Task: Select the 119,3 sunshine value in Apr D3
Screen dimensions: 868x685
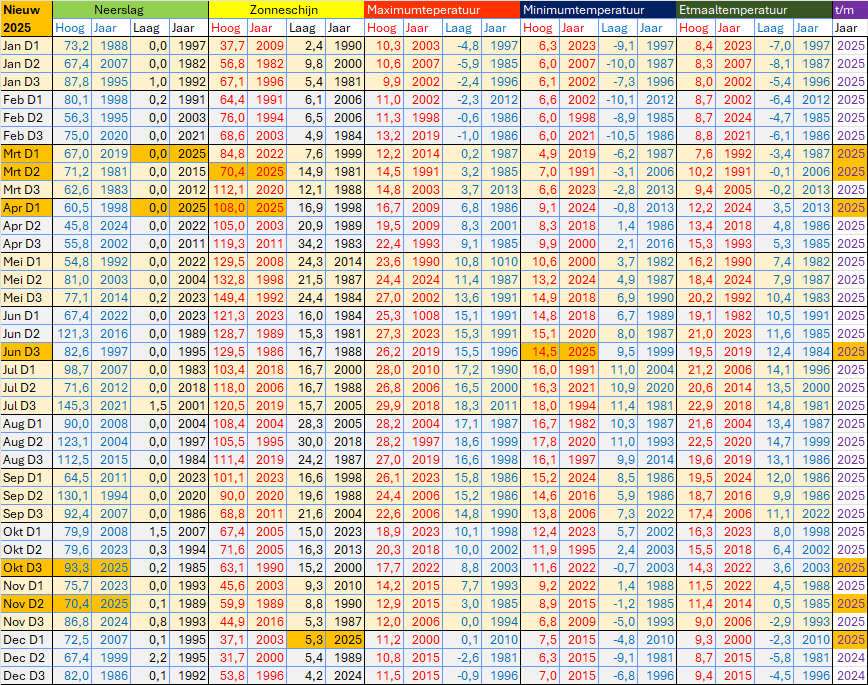Action: (x=228, y=244)
